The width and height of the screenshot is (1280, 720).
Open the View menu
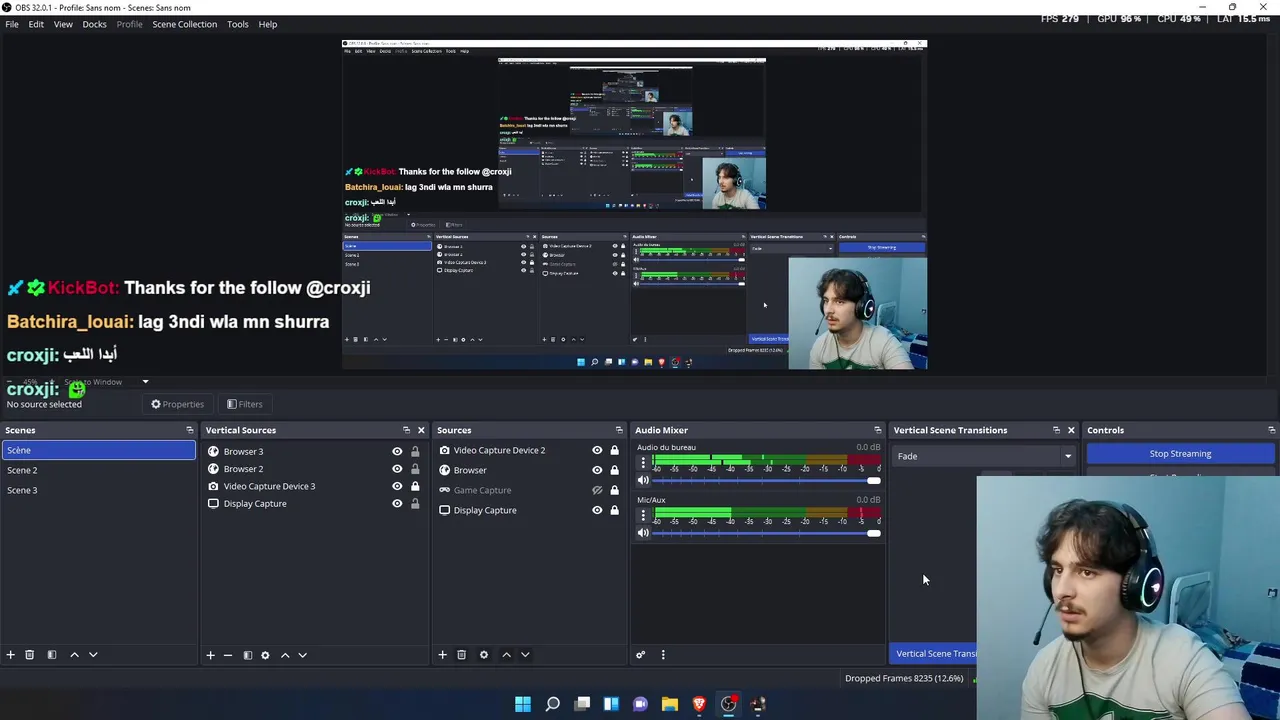click(63, 24)
